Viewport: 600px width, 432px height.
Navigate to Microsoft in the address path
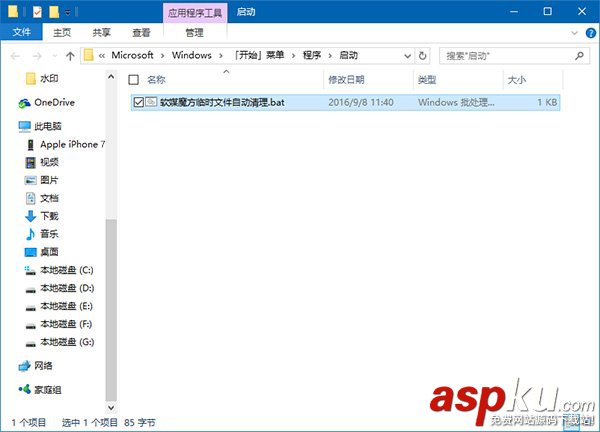[132, 55]
